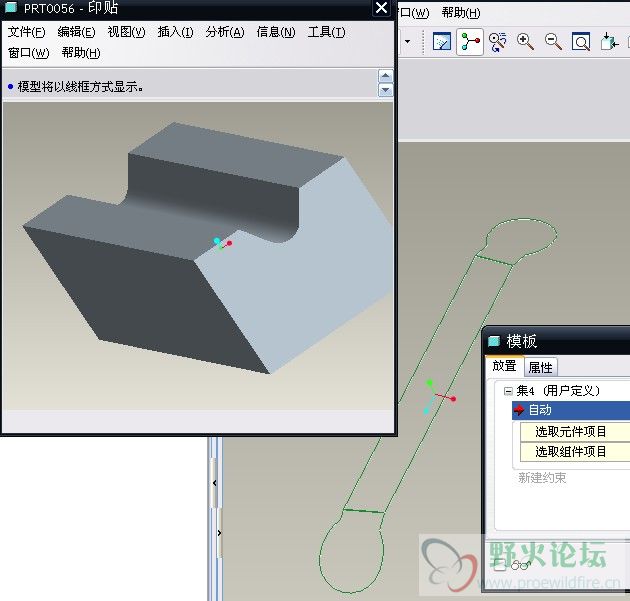Click the 模板 dialog title icon
The image size is (630, 601).
494,341
